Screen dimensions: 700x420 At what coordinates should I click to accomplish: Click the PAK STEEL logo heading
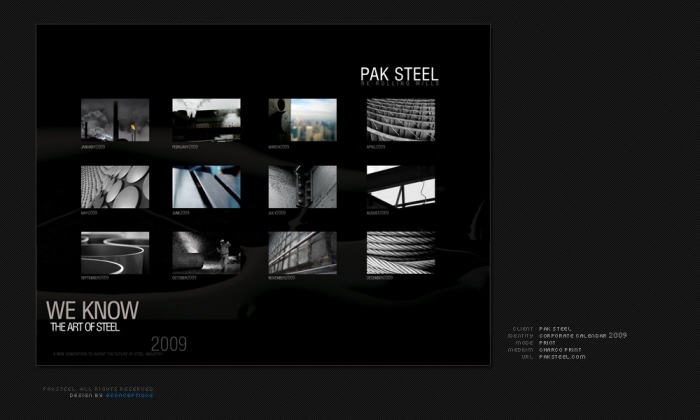point(400,74)
